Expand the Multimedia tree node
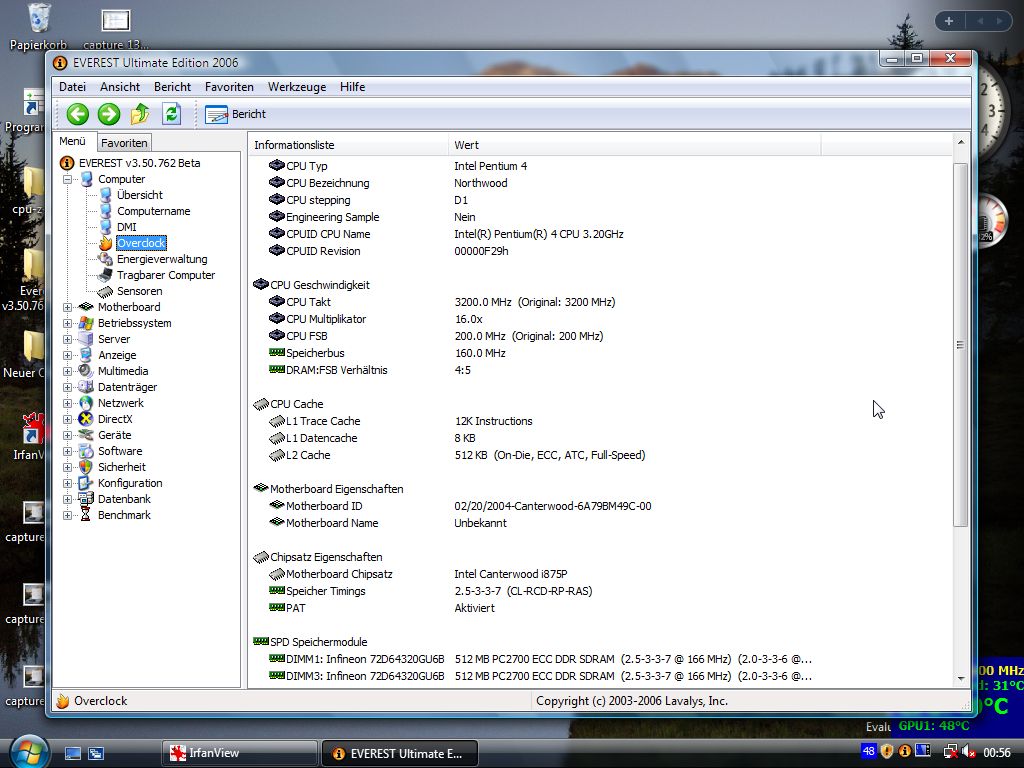 67,371
